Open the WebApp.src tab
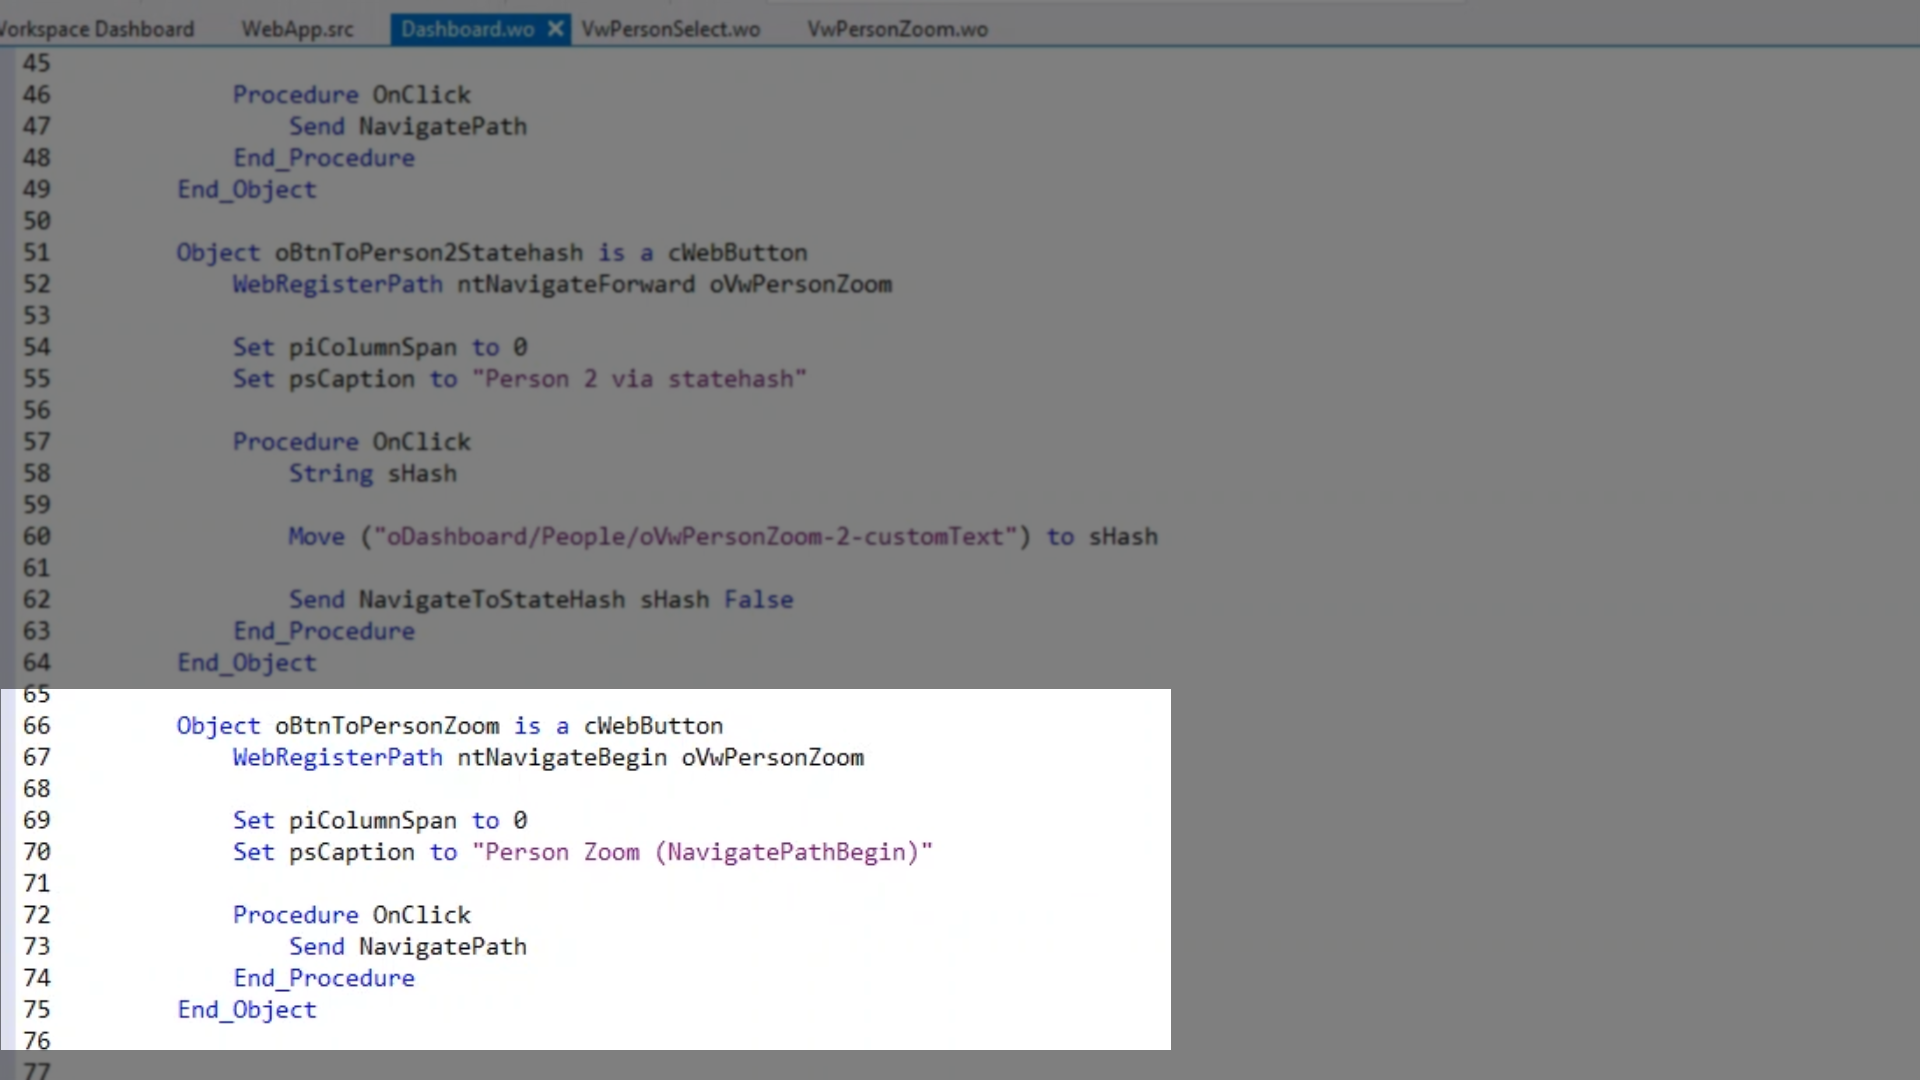 [x=297, y=29]
